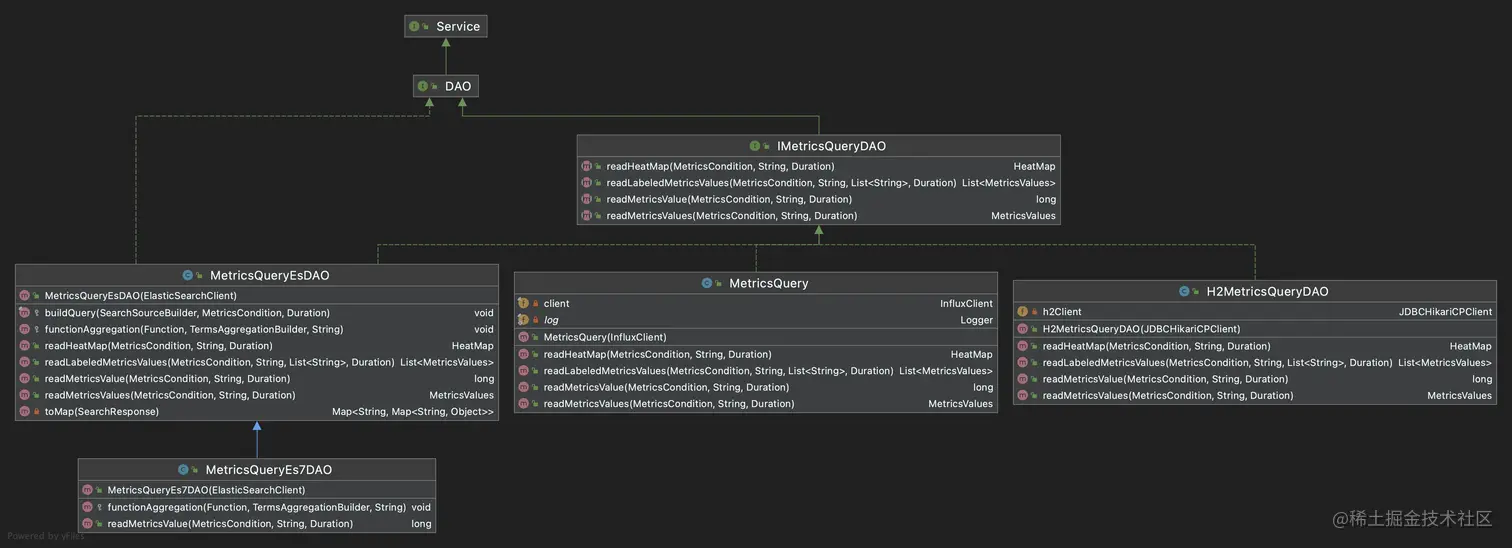Select readMetricsValue row in H2MetricsQueryDAO
The image size is (1512, 548).
[x=1255, y=379]
